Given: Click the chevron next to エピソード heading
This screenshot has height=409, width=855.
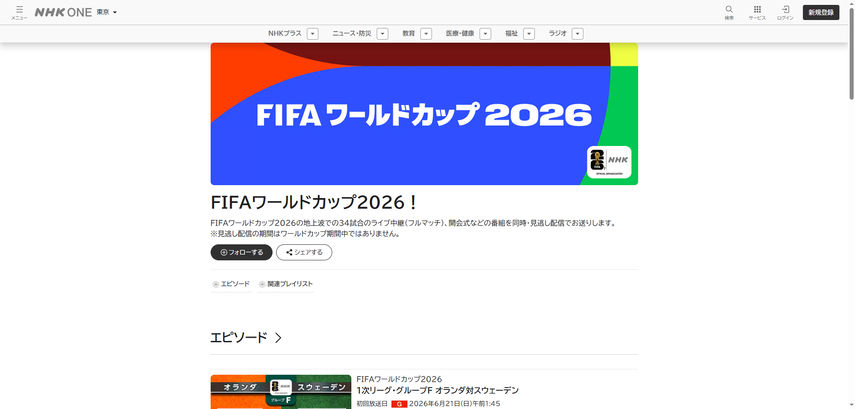Looking at the screenshot, I should pos(278,338).
